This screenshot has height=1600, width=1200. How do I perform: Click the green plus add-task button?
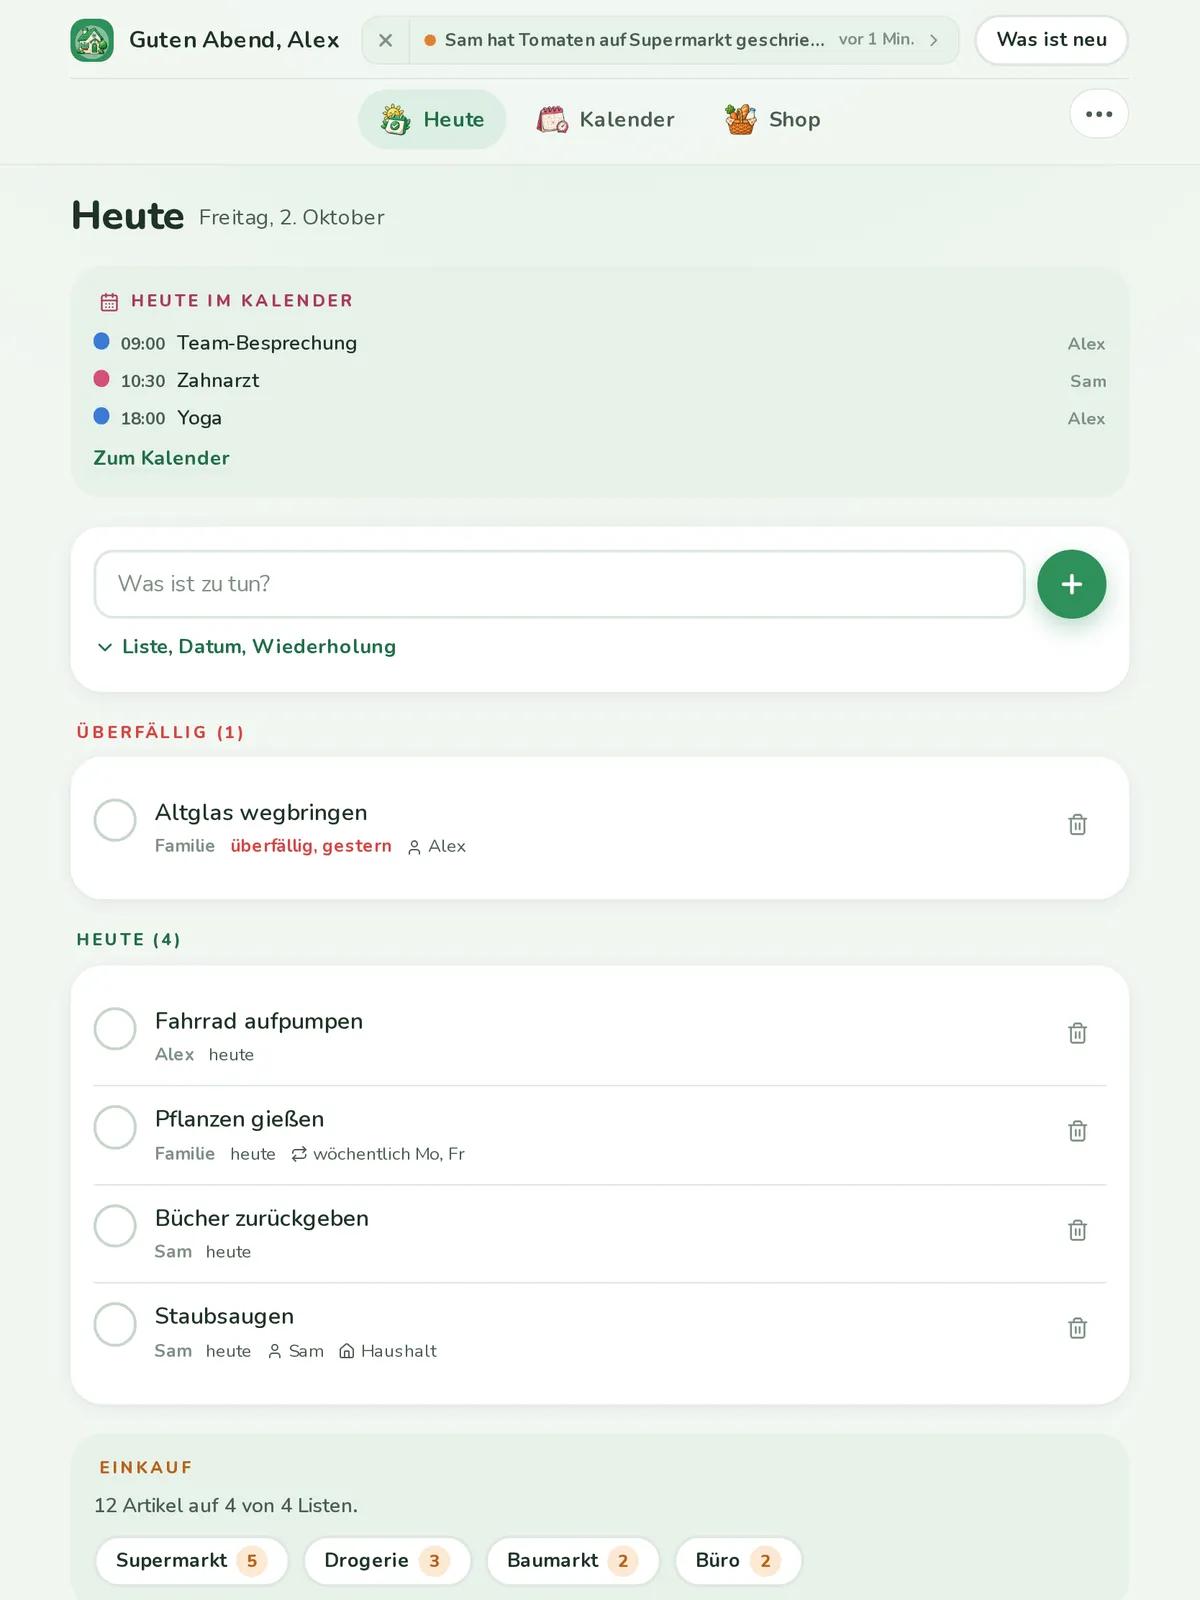coord(1071,584)
